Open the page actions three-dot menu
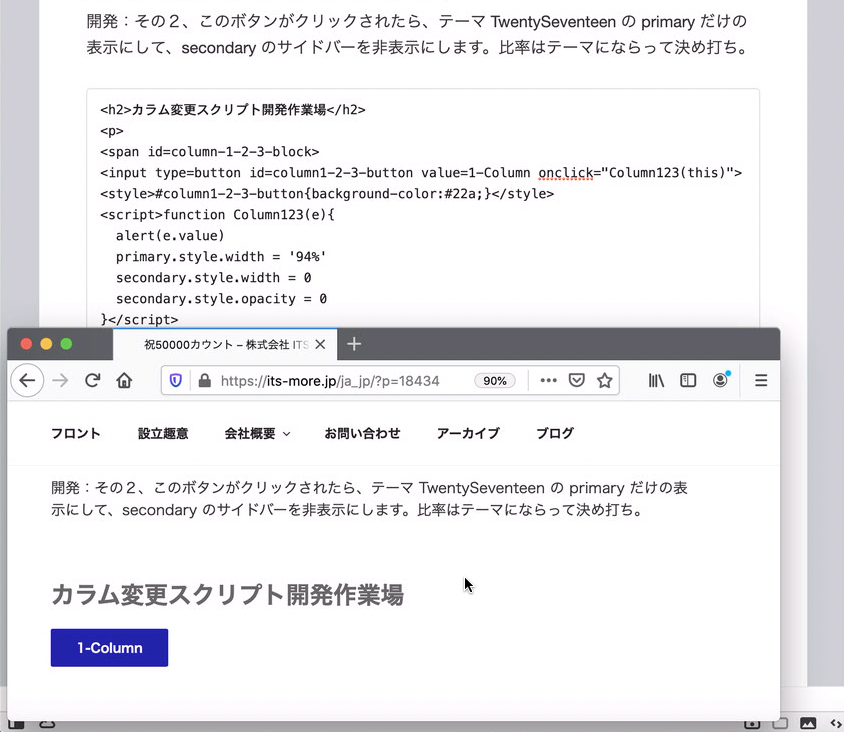Screen dimensions: 844x732 point(548,381)
